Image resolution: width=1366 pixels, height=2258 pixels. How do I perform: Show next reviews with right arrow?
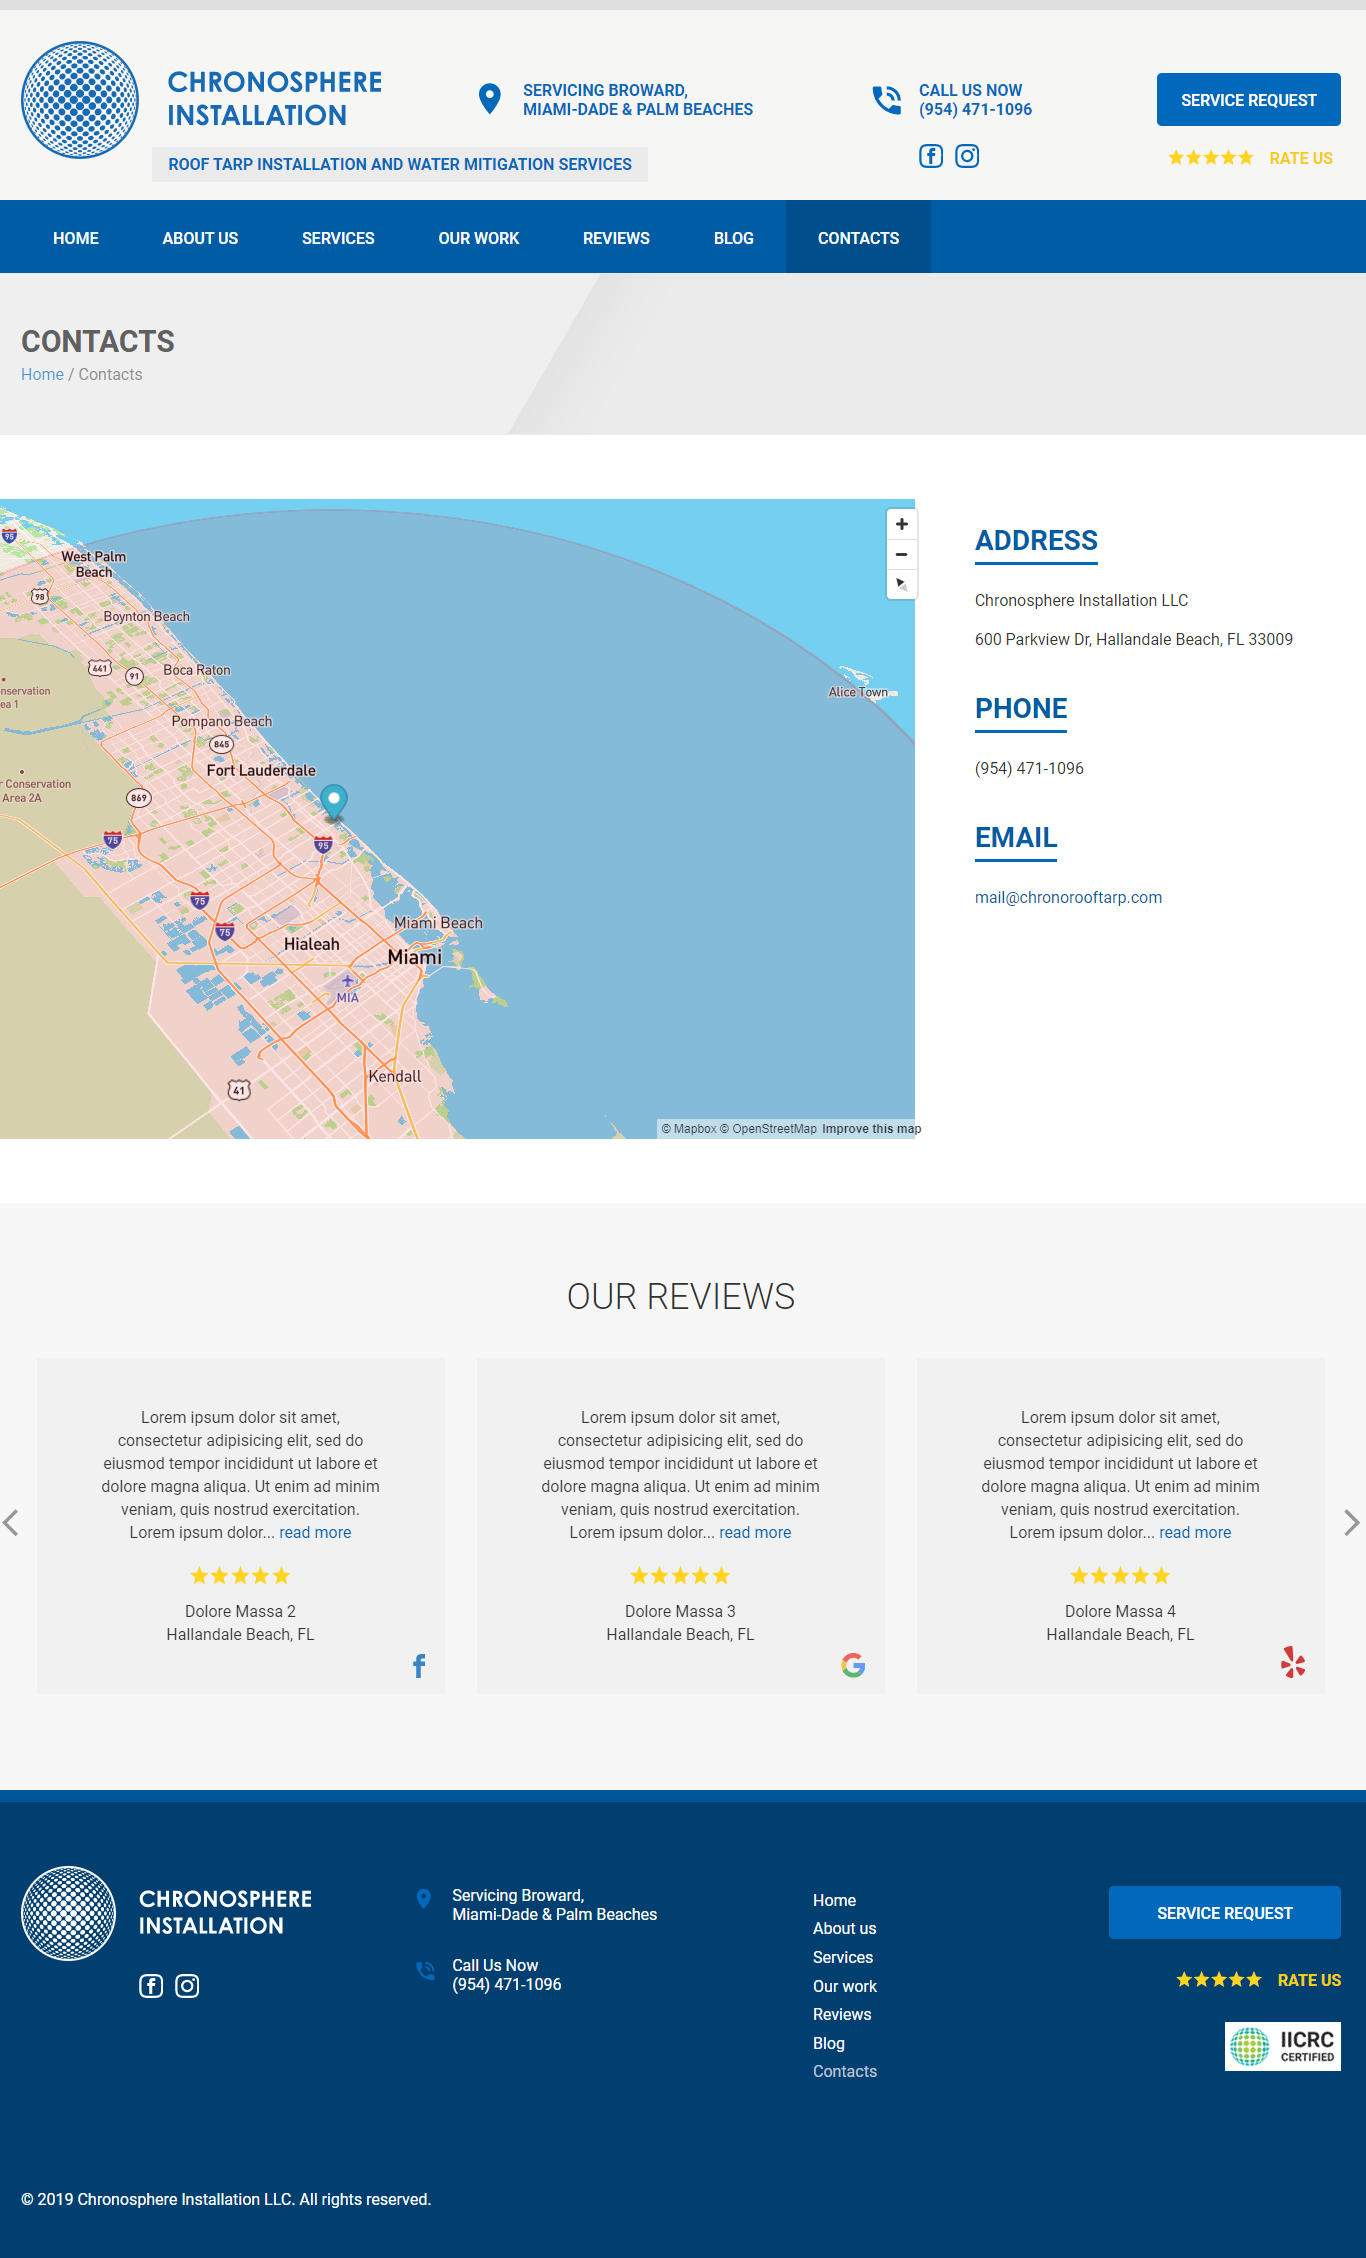coord(1351,1523)
